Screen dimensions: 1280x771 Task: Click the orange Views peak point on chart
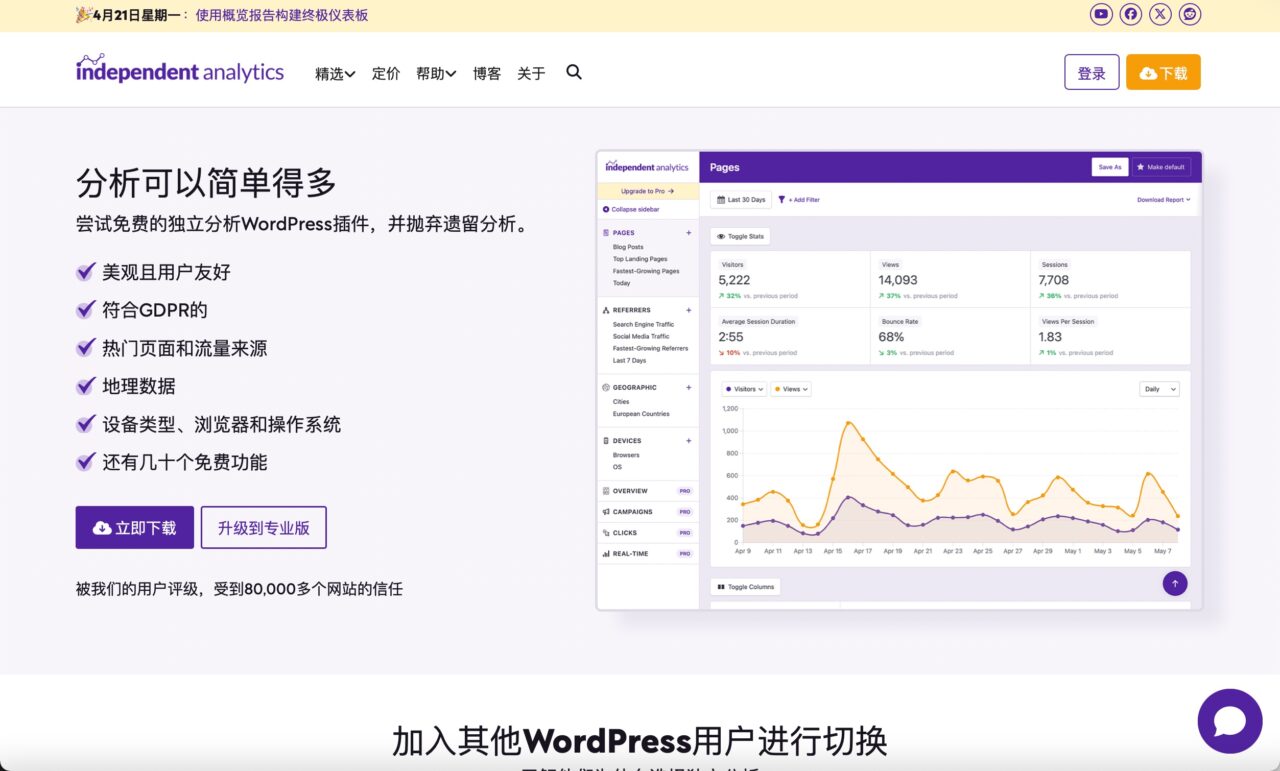849,423
